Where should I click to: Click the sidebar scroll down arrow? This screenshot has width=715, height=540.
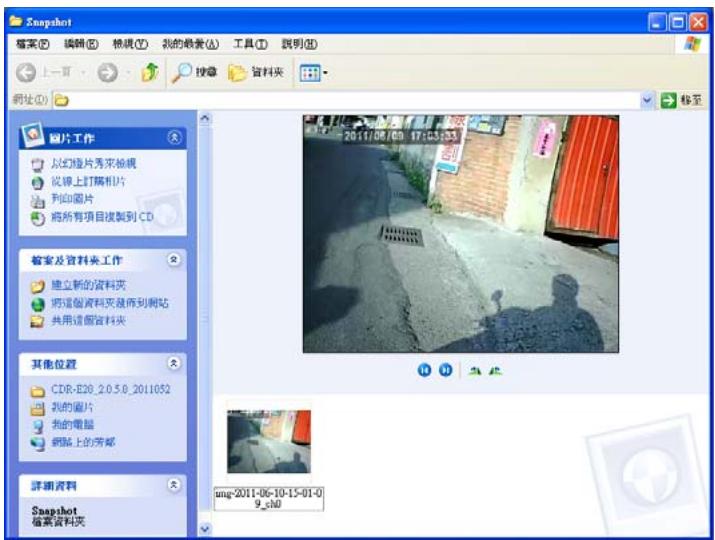(205, 529)
